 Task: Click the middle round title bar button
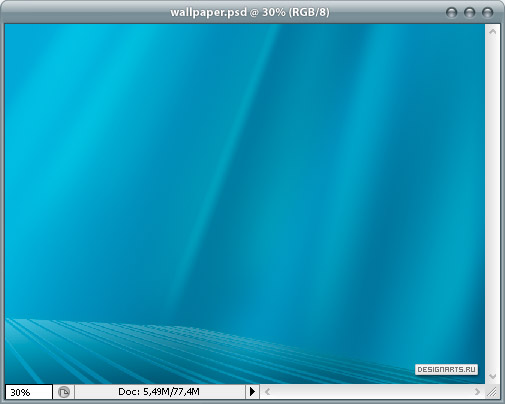469,13
